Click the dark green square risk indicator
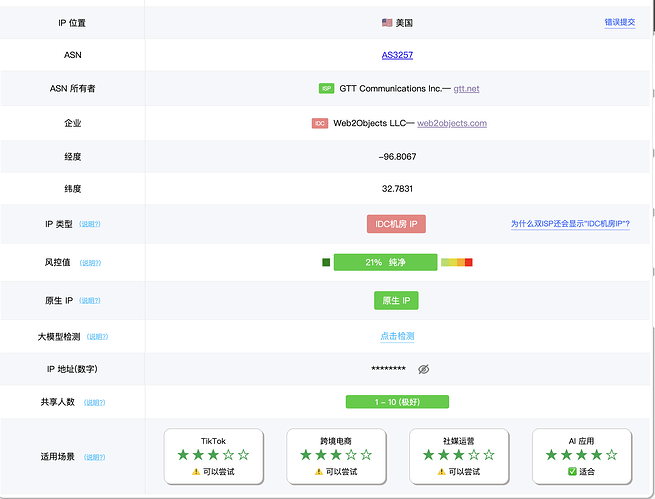Viewport: 655px width, 499px height. (326, 262)
